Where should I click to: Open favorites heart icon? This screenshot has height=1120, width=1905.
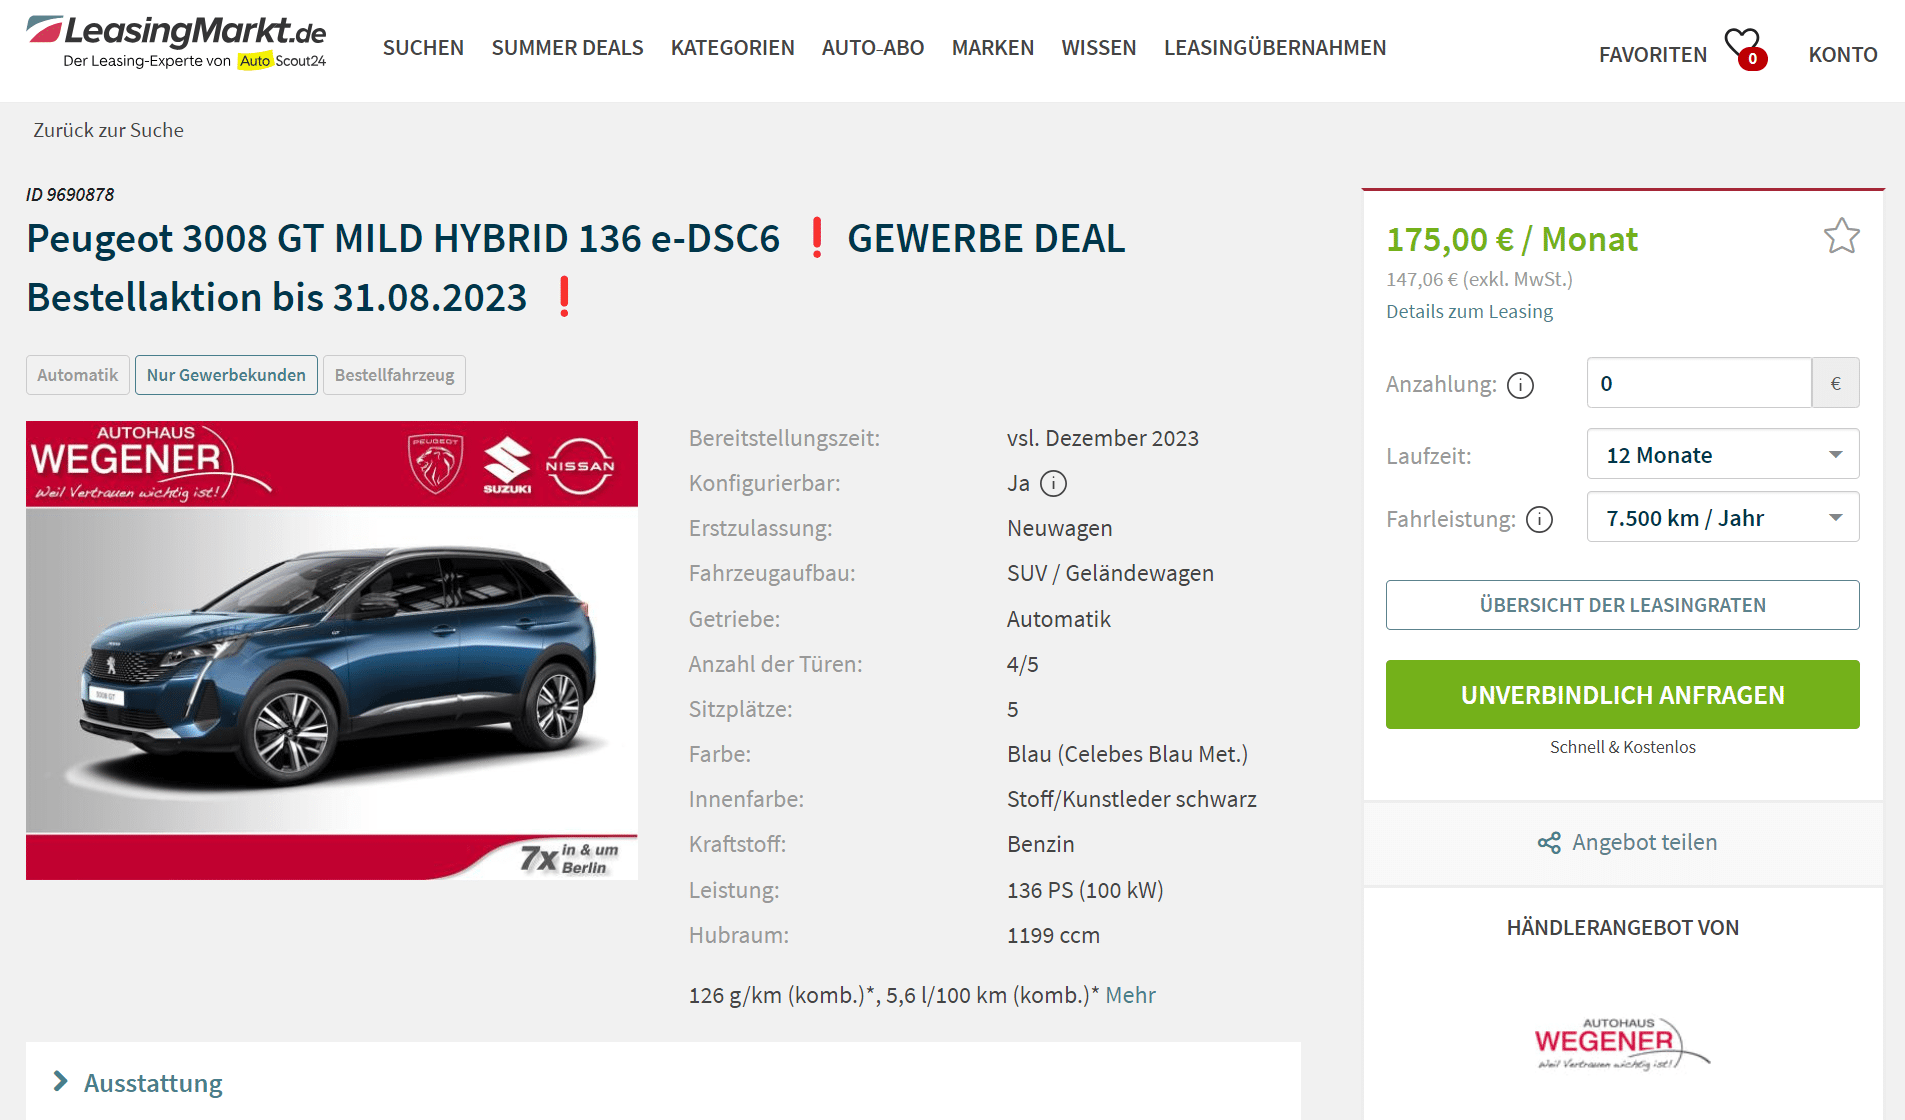pos(1746,48)
